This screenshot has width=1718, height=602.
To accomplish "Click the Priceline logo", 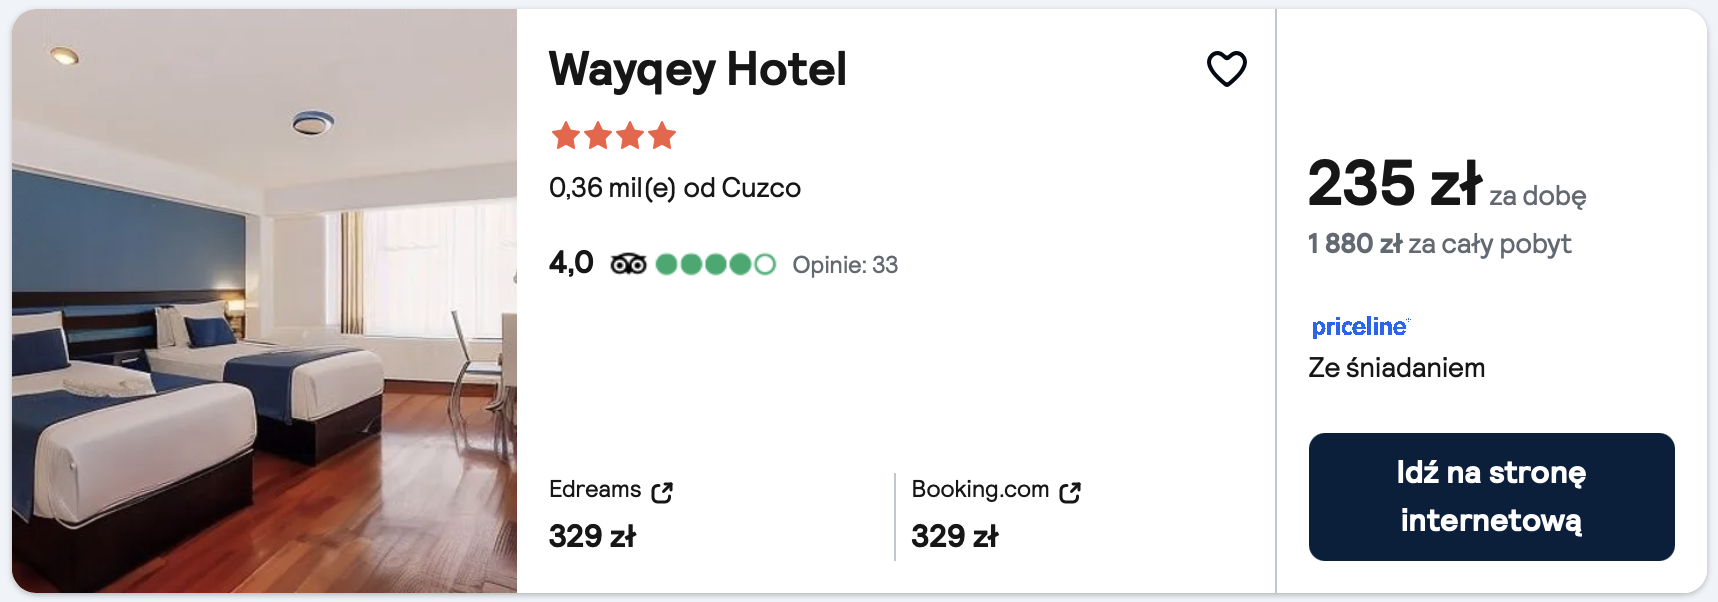I will (1360, 327).
